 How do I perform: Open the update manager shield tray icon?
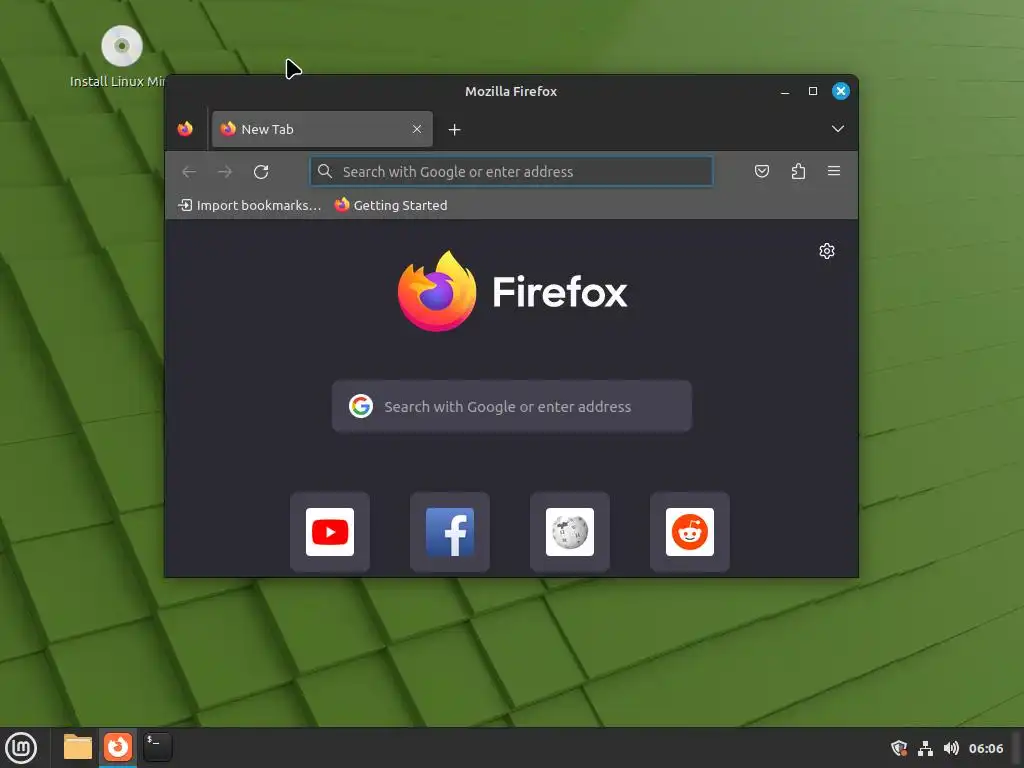(899, 748)
